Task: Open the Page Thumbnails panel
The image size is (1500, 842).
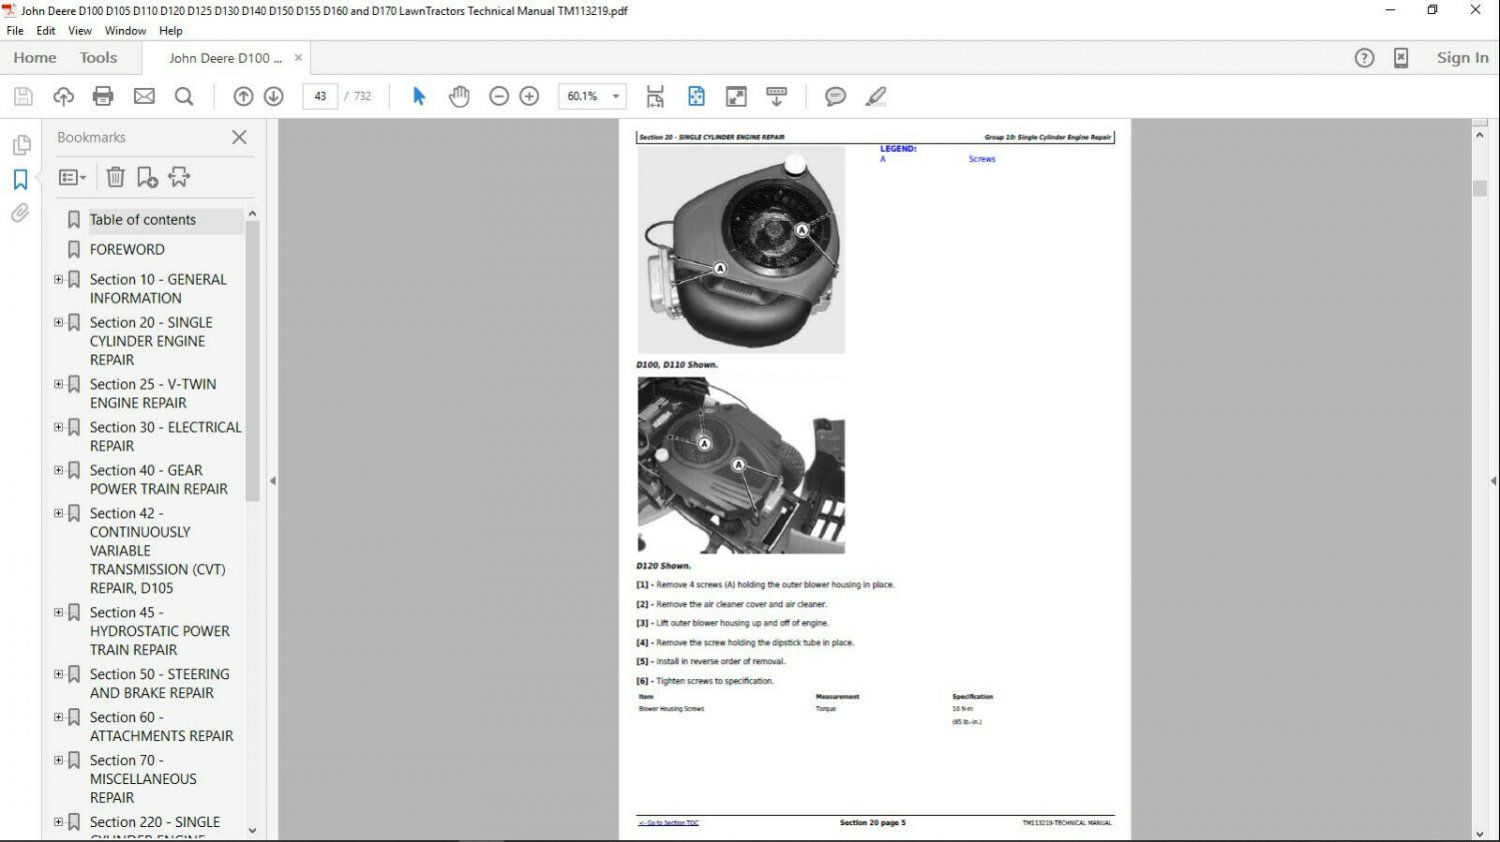Action: click(x=21, y=145)
